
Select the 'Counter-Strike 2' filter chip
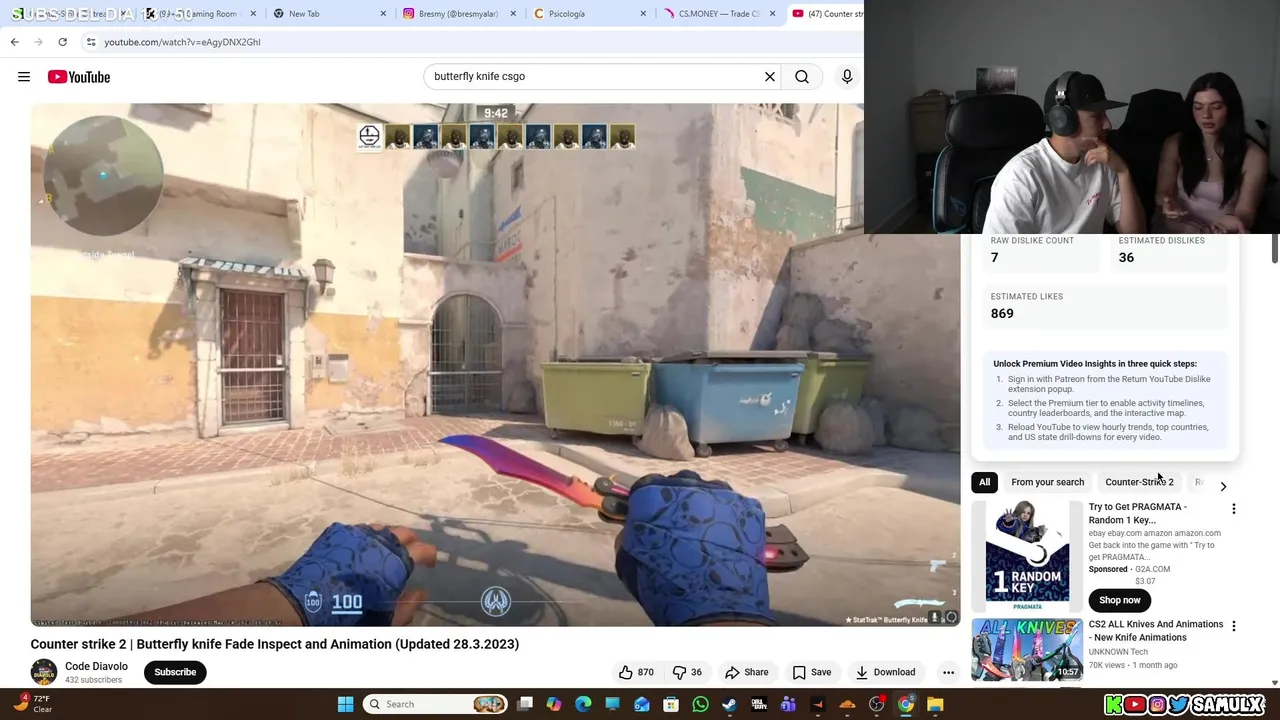[x=1139, y=482]
